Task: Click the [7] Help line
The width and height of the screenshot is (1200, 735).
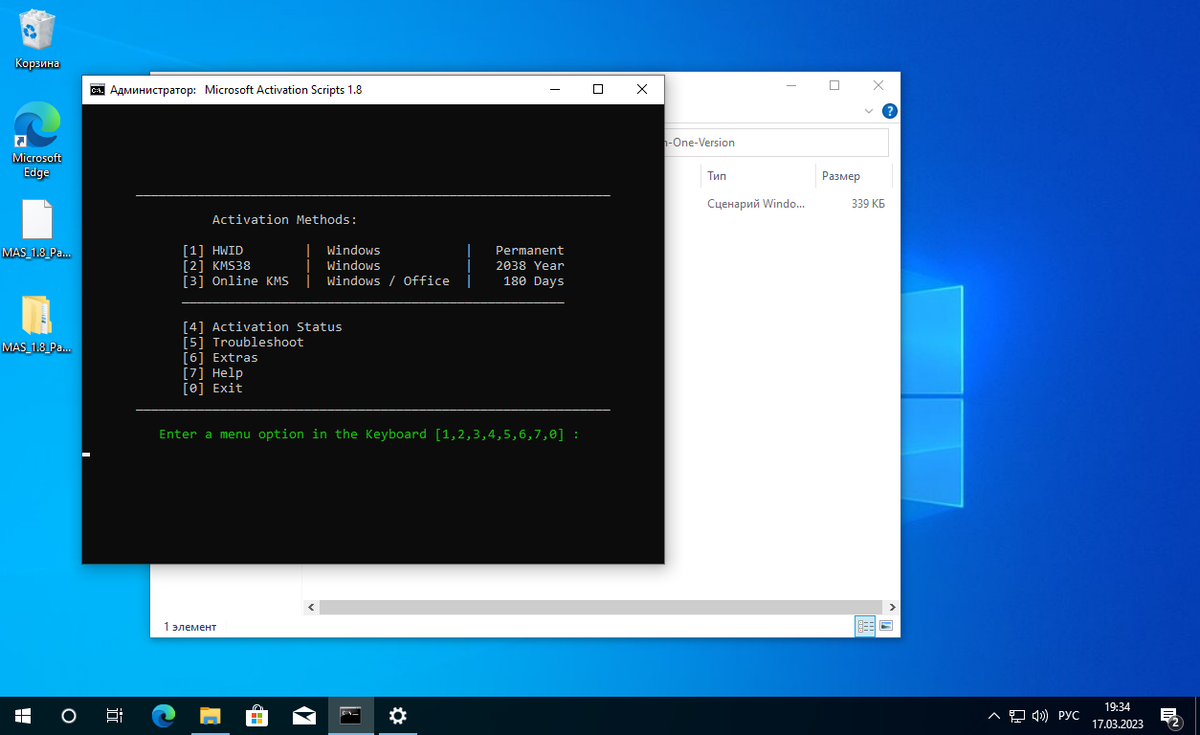Action: point(212,373)
